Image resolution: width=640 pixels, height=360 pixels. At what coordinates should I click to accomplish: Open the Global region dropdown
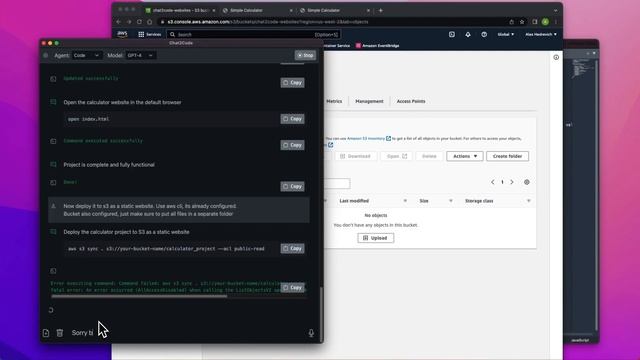(505, 35)
